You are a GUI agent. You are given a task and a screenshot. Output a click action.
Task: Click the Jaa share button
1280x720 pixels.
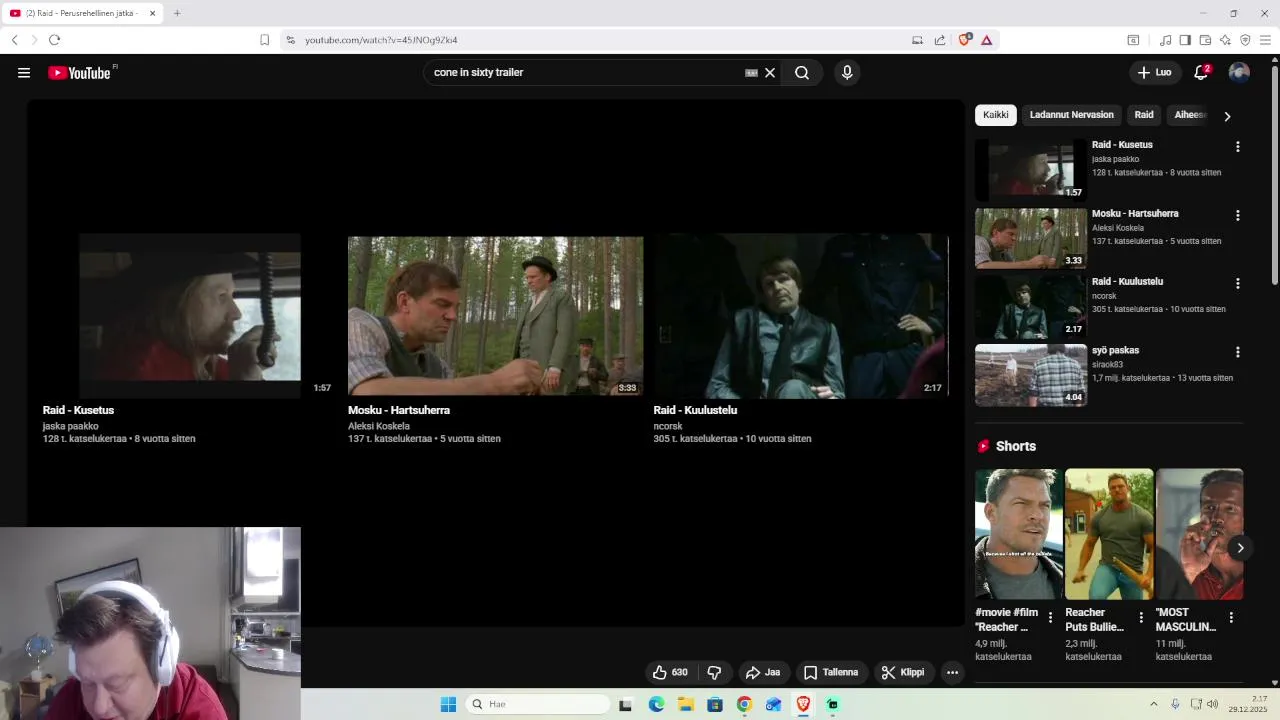763,672
